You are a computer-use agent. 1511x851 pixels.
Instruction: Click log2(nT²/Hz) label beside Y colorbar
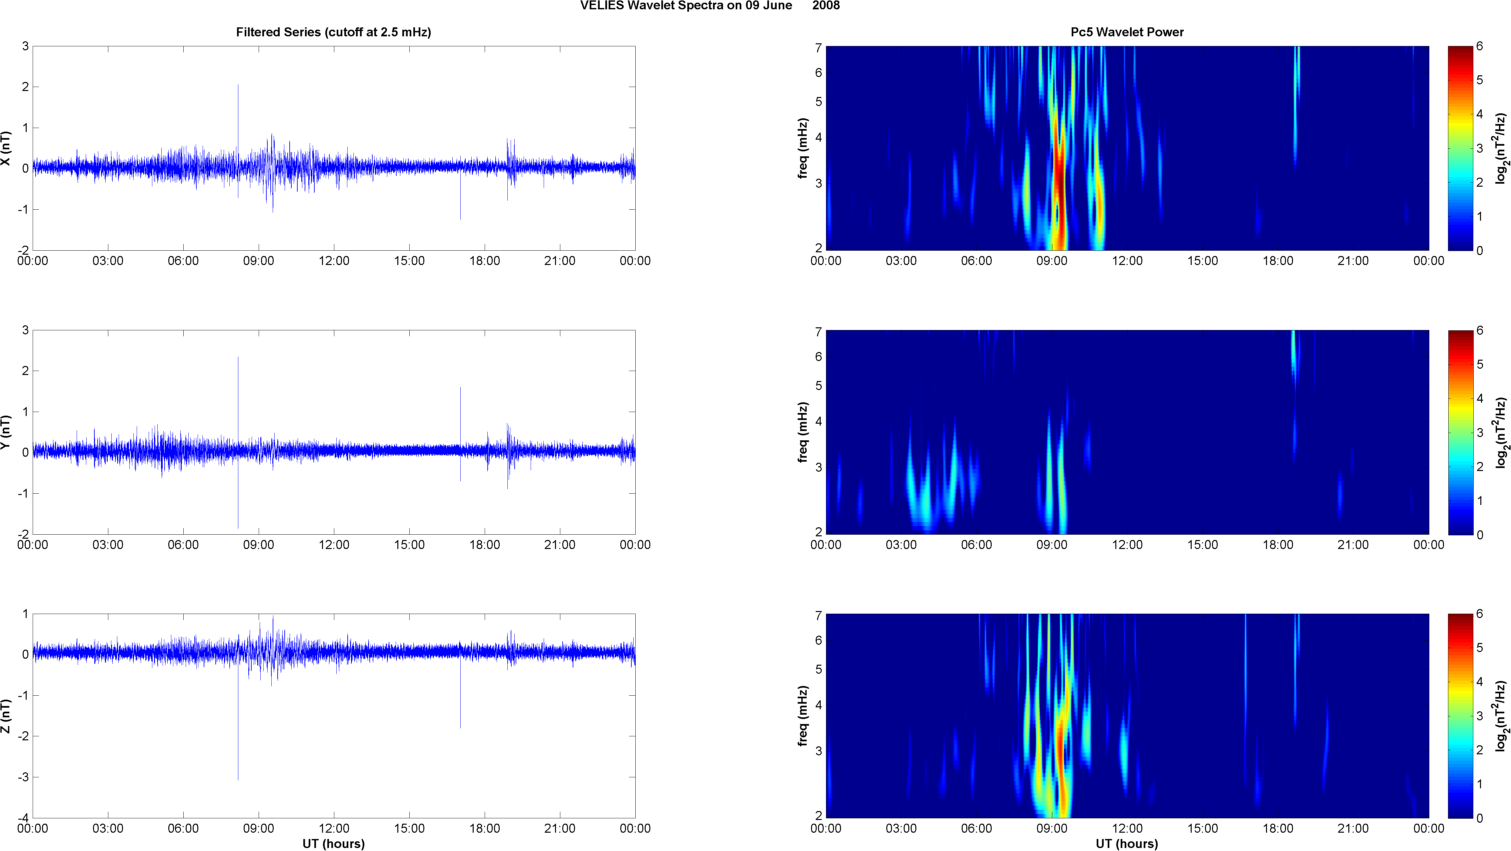(x=1501, y=432)
